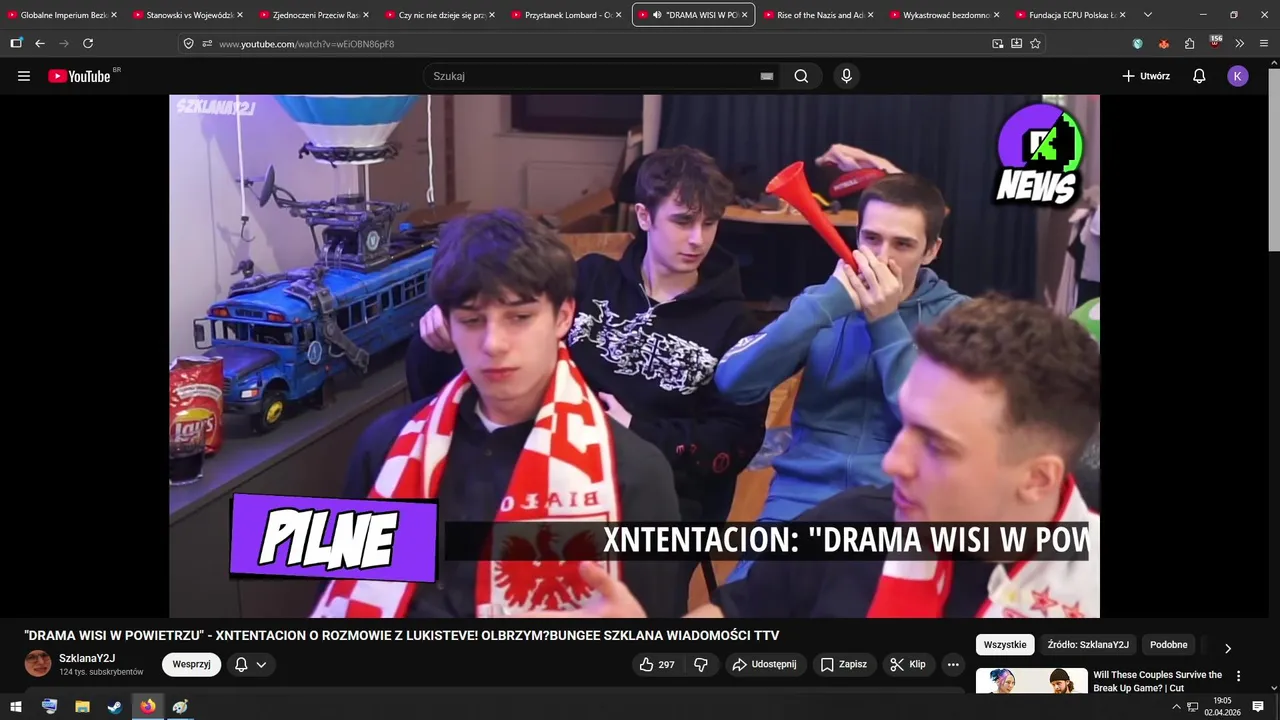Open the three-dot more actions menu
Image resolution: width=1280 pixels, height=720 pixels.
(x=953, y=664)
